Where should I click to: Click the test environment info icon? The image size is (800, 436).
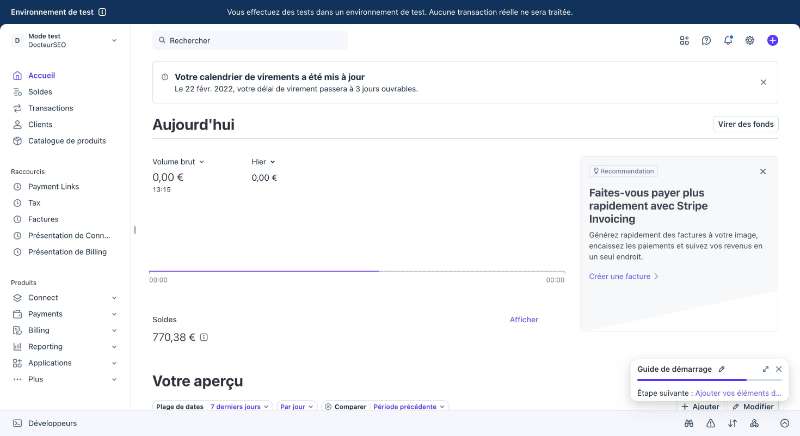[x=102, y=12]
